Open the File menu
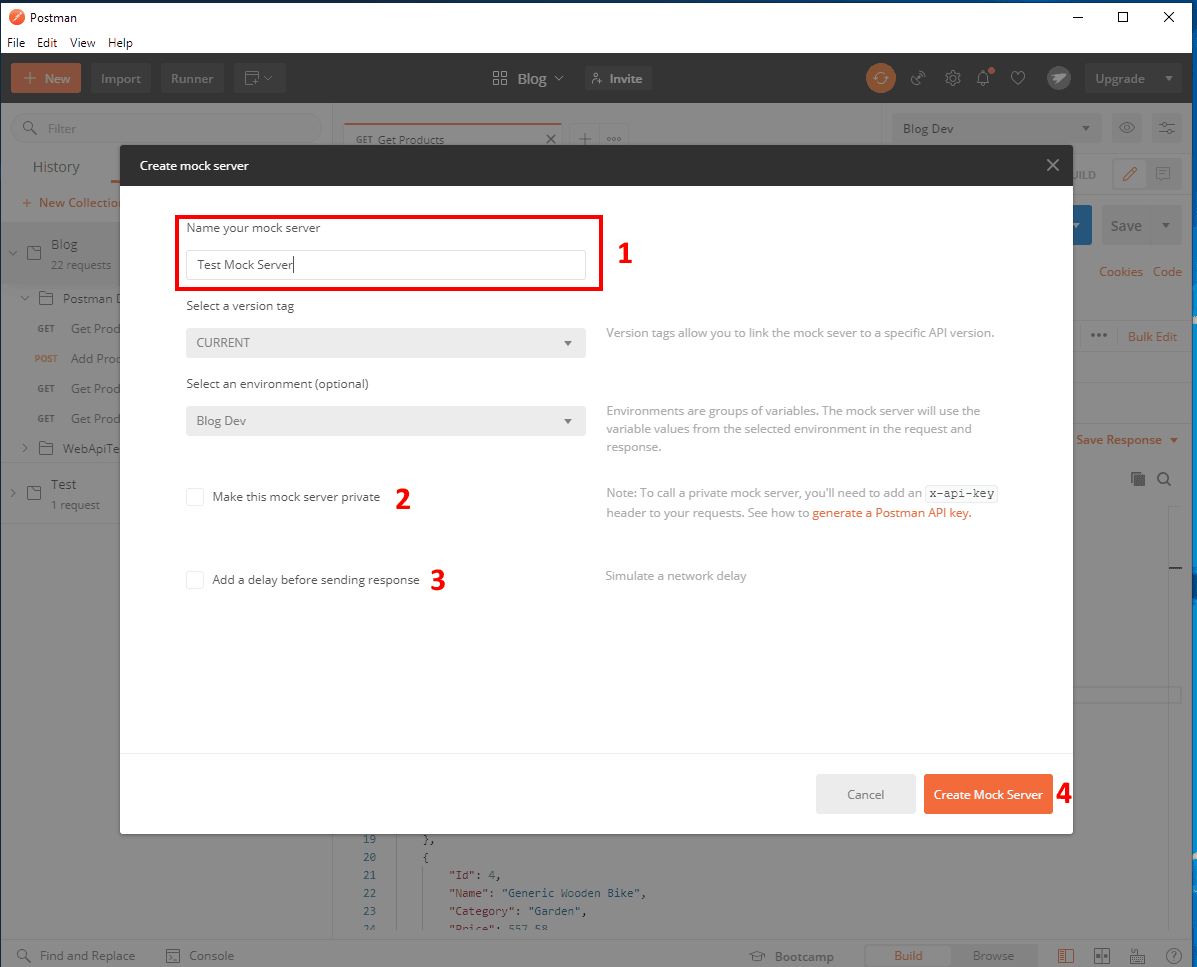This screenshot has width=1197, height=967. (16, 43)
